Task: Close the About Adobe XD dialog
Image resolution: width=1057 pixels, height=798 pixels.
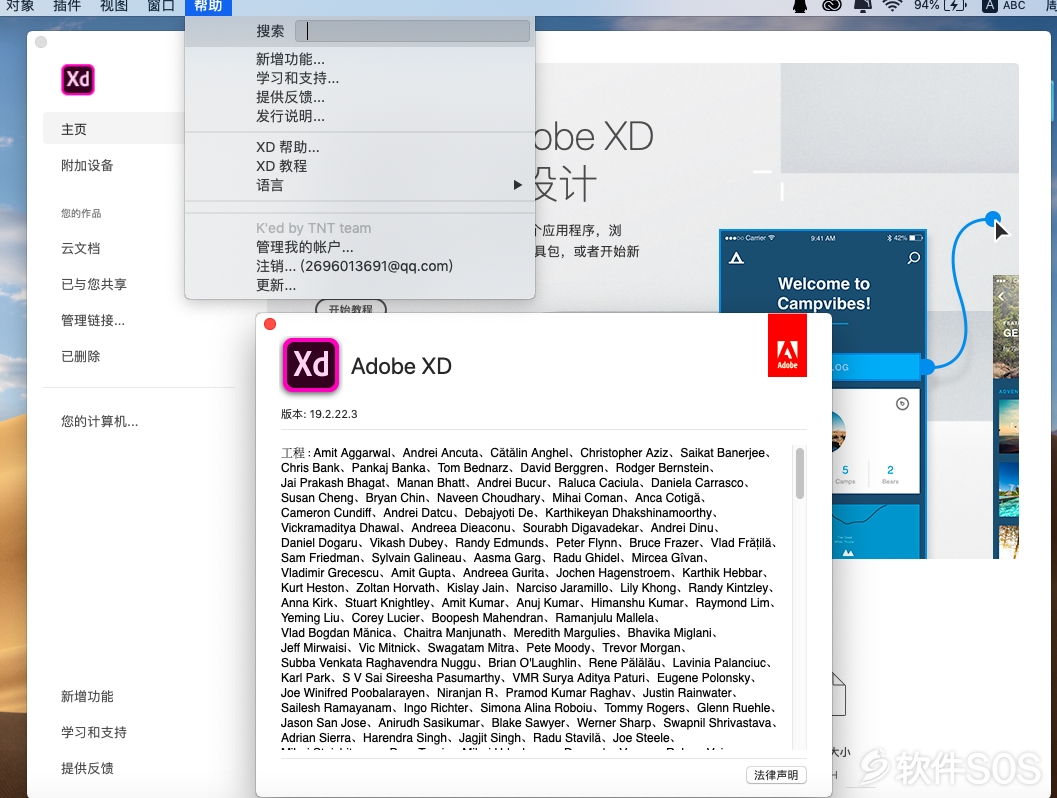Action: (x=270, y=324)
